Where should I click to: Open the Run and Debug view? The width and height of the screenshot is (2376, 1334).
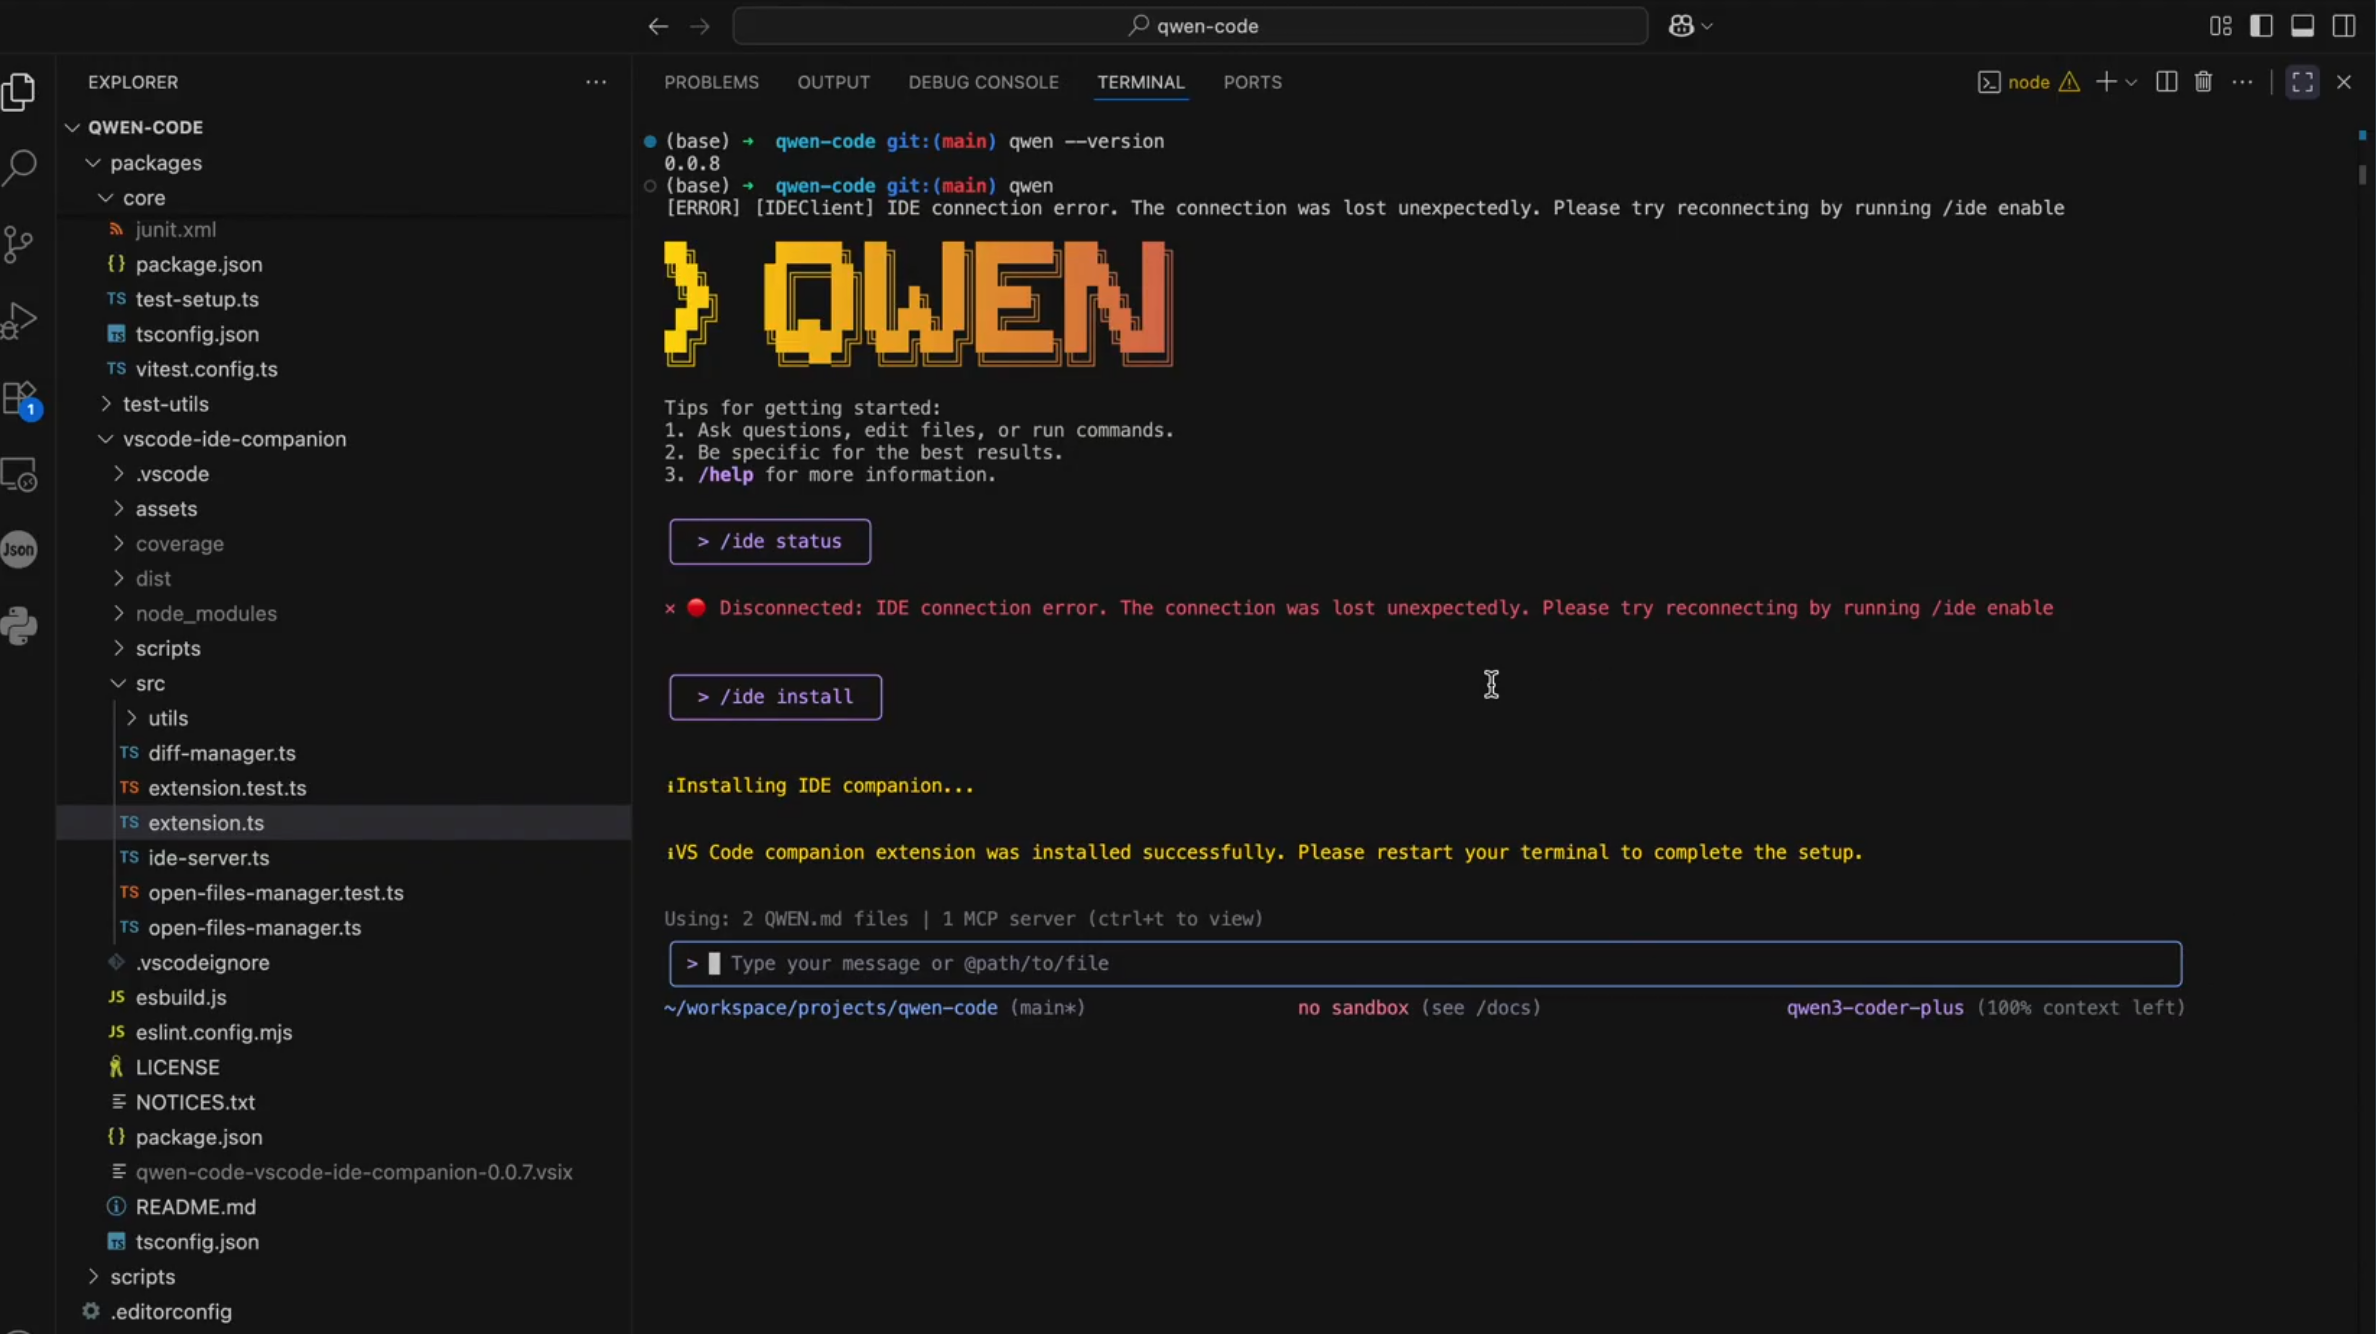(20, 321)
